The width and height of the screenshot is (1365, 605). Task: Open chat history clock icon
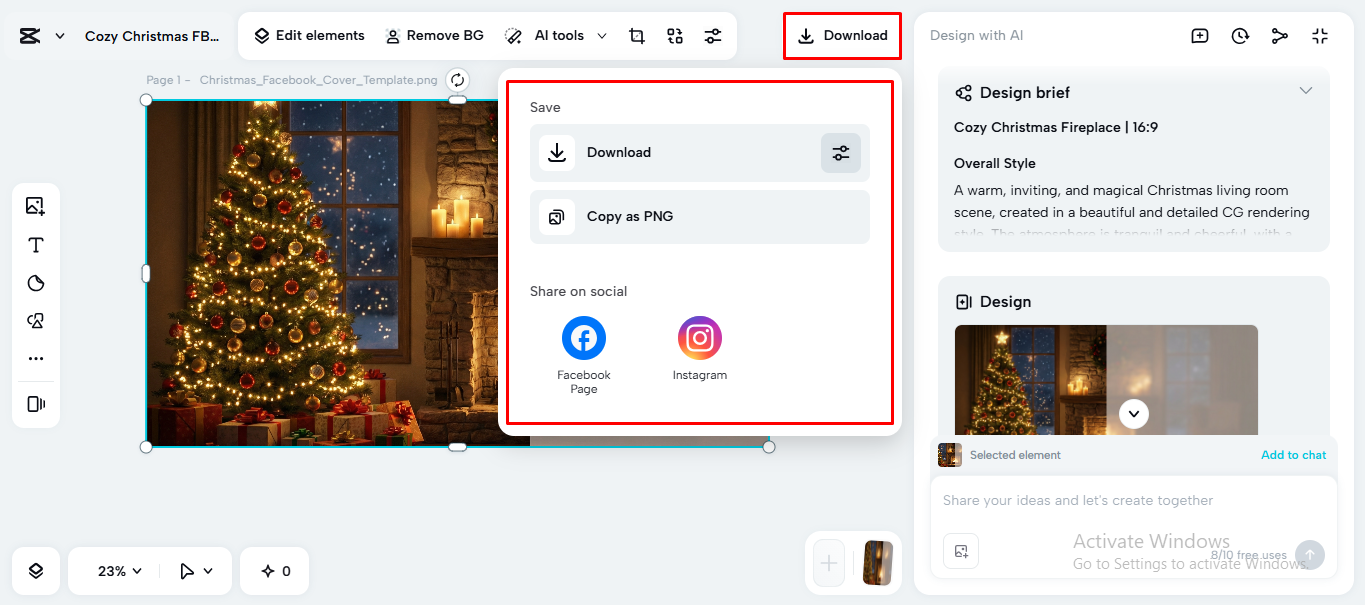1240,36
